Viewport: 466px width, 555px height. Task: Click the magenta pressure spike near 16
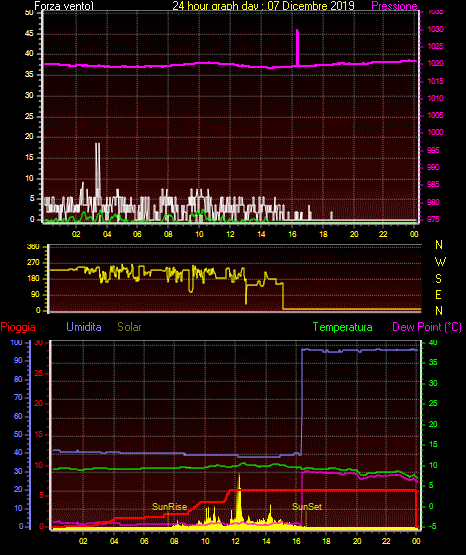click(297, 47)
